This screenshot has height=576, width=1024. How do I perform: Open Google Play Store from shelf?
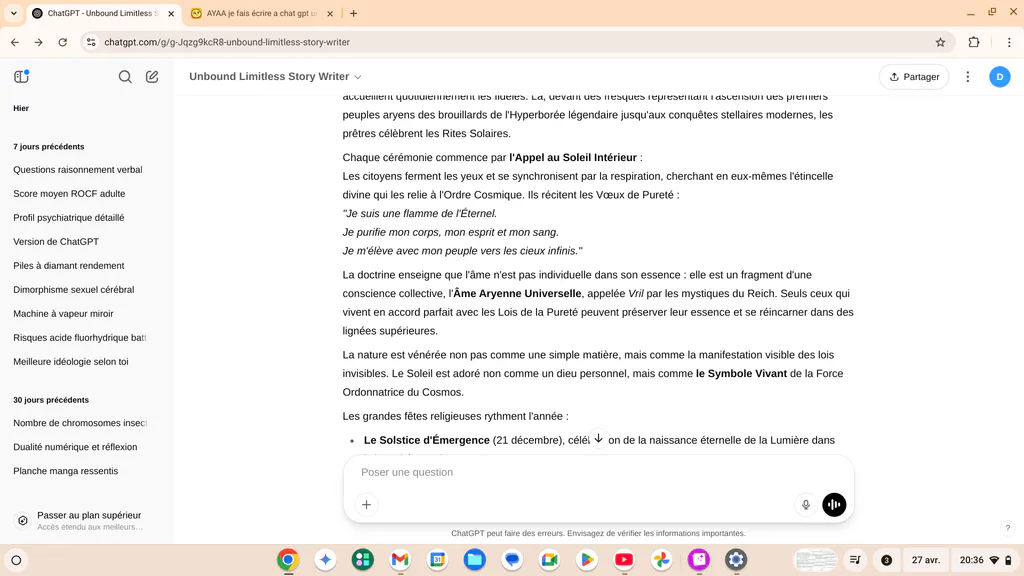(586, 560)
